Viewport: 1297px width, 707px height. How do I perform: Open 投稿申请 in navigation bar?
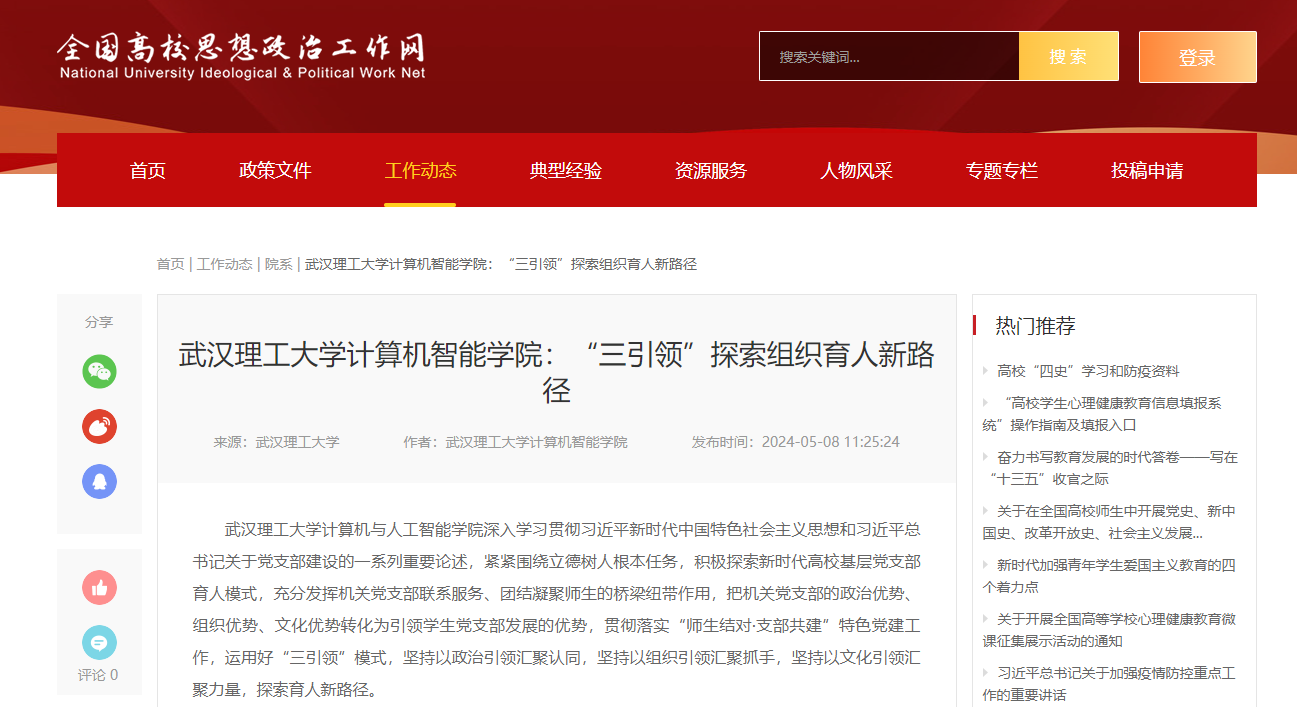coord(1147,171)
